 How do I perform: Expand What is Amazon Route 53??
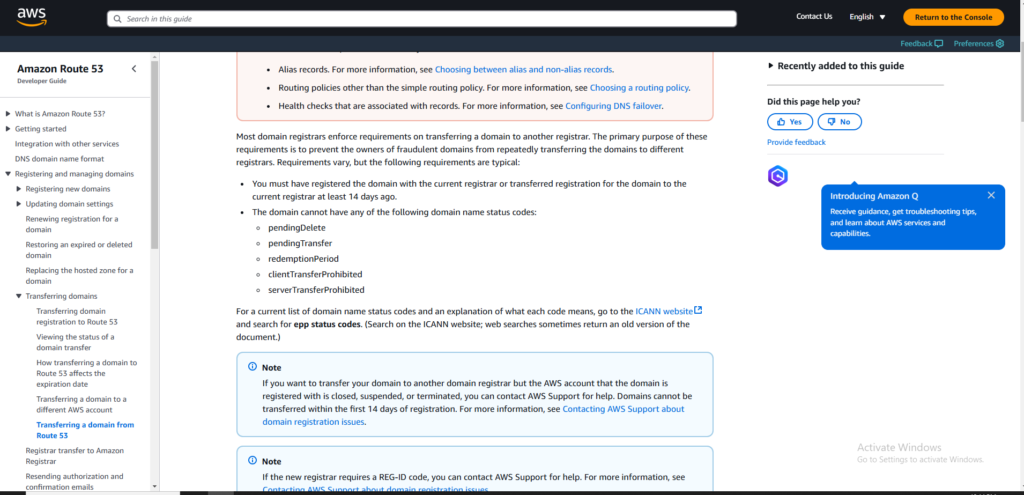pos(8,114)
